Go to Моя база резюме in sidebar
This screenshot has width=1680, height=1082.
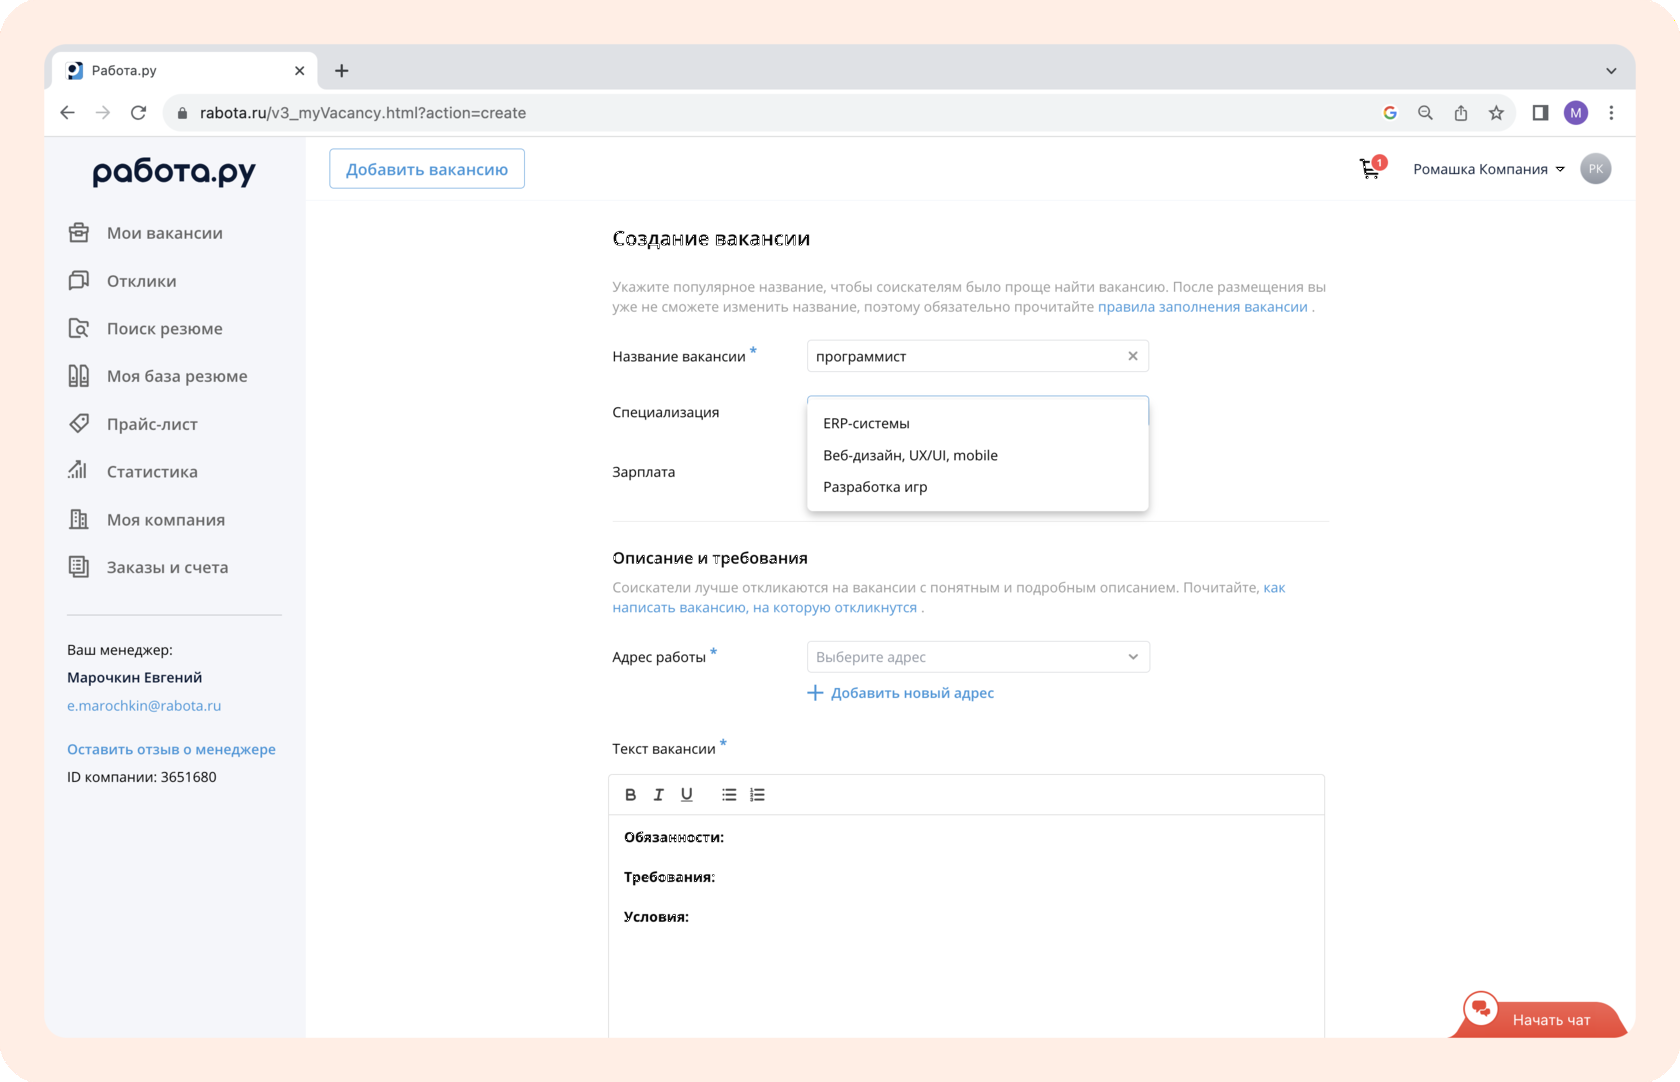[x=177, y=376]
